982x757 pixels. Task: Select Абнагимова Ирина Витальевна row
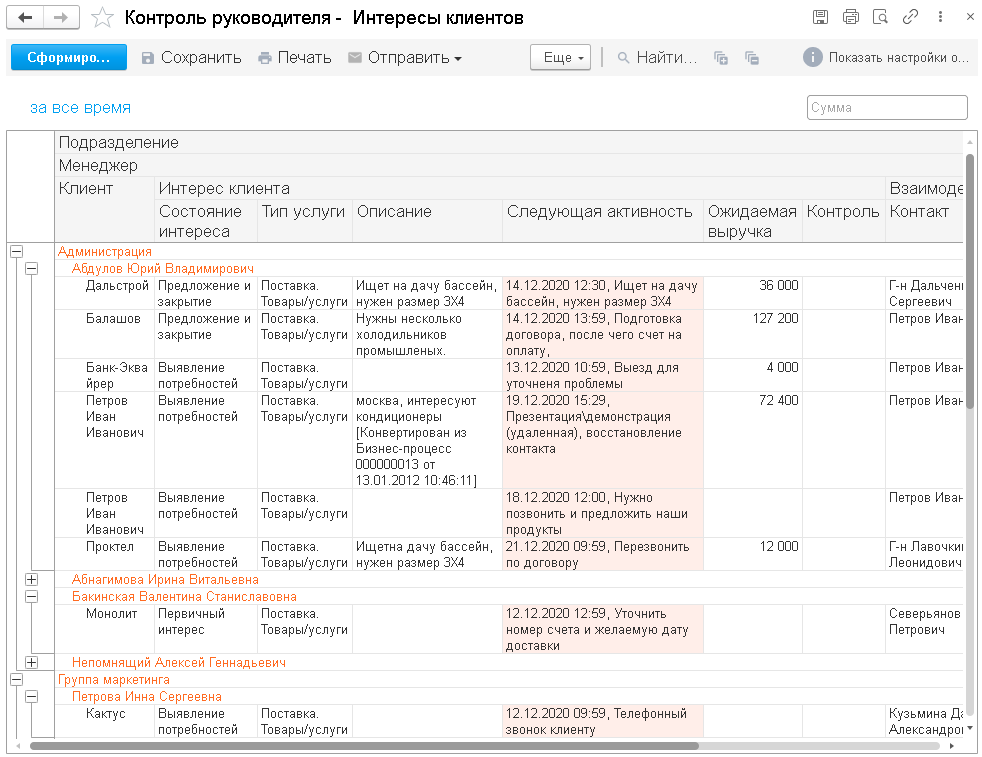coord(509,580)
